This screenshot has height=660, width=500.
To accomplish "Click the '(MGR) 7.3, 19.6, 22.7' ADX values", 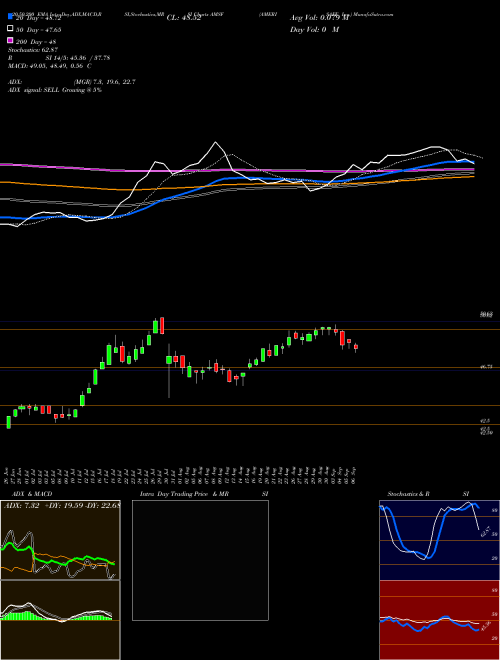I will tap(104, 82).
